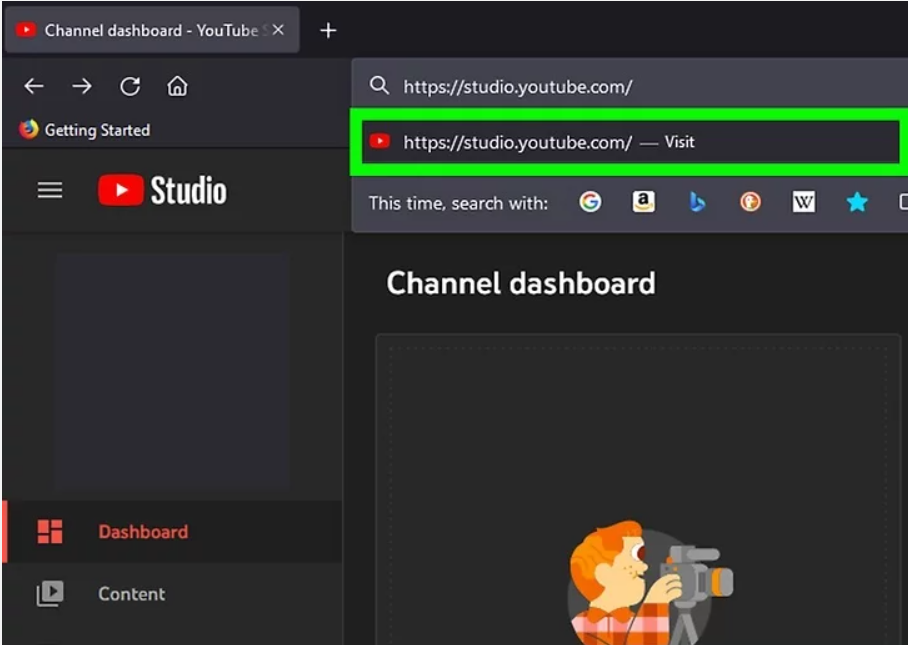
Task: Click the cameraman illustration upload card
Action: click(x=638, y=489)
